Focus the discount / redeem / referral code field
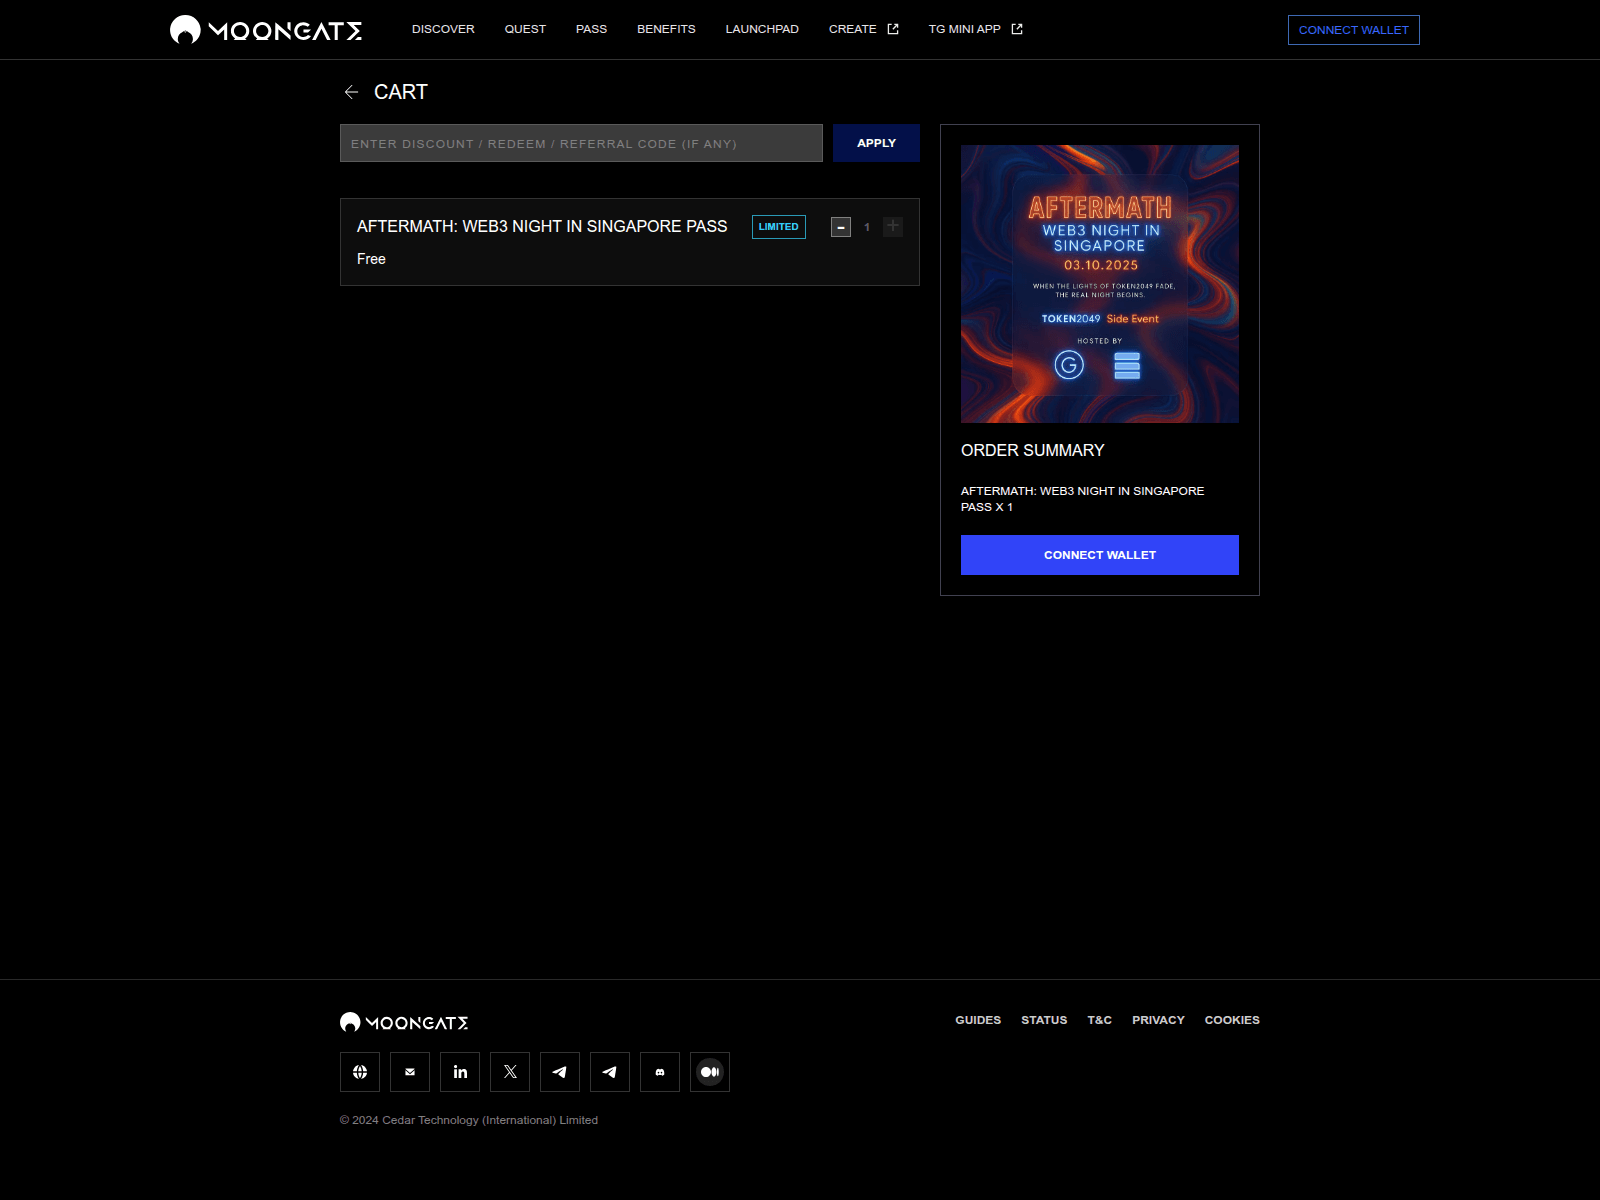The width and height of the screenshot is (1600, 1200). coord(581,143)
